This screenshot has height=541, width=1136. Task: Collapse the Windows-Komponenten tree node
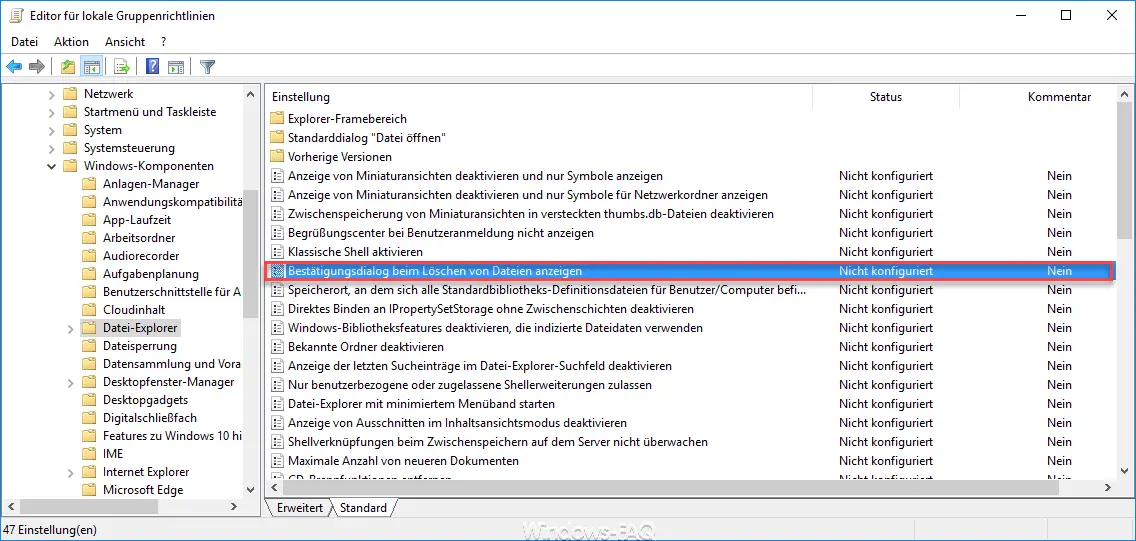51,166
